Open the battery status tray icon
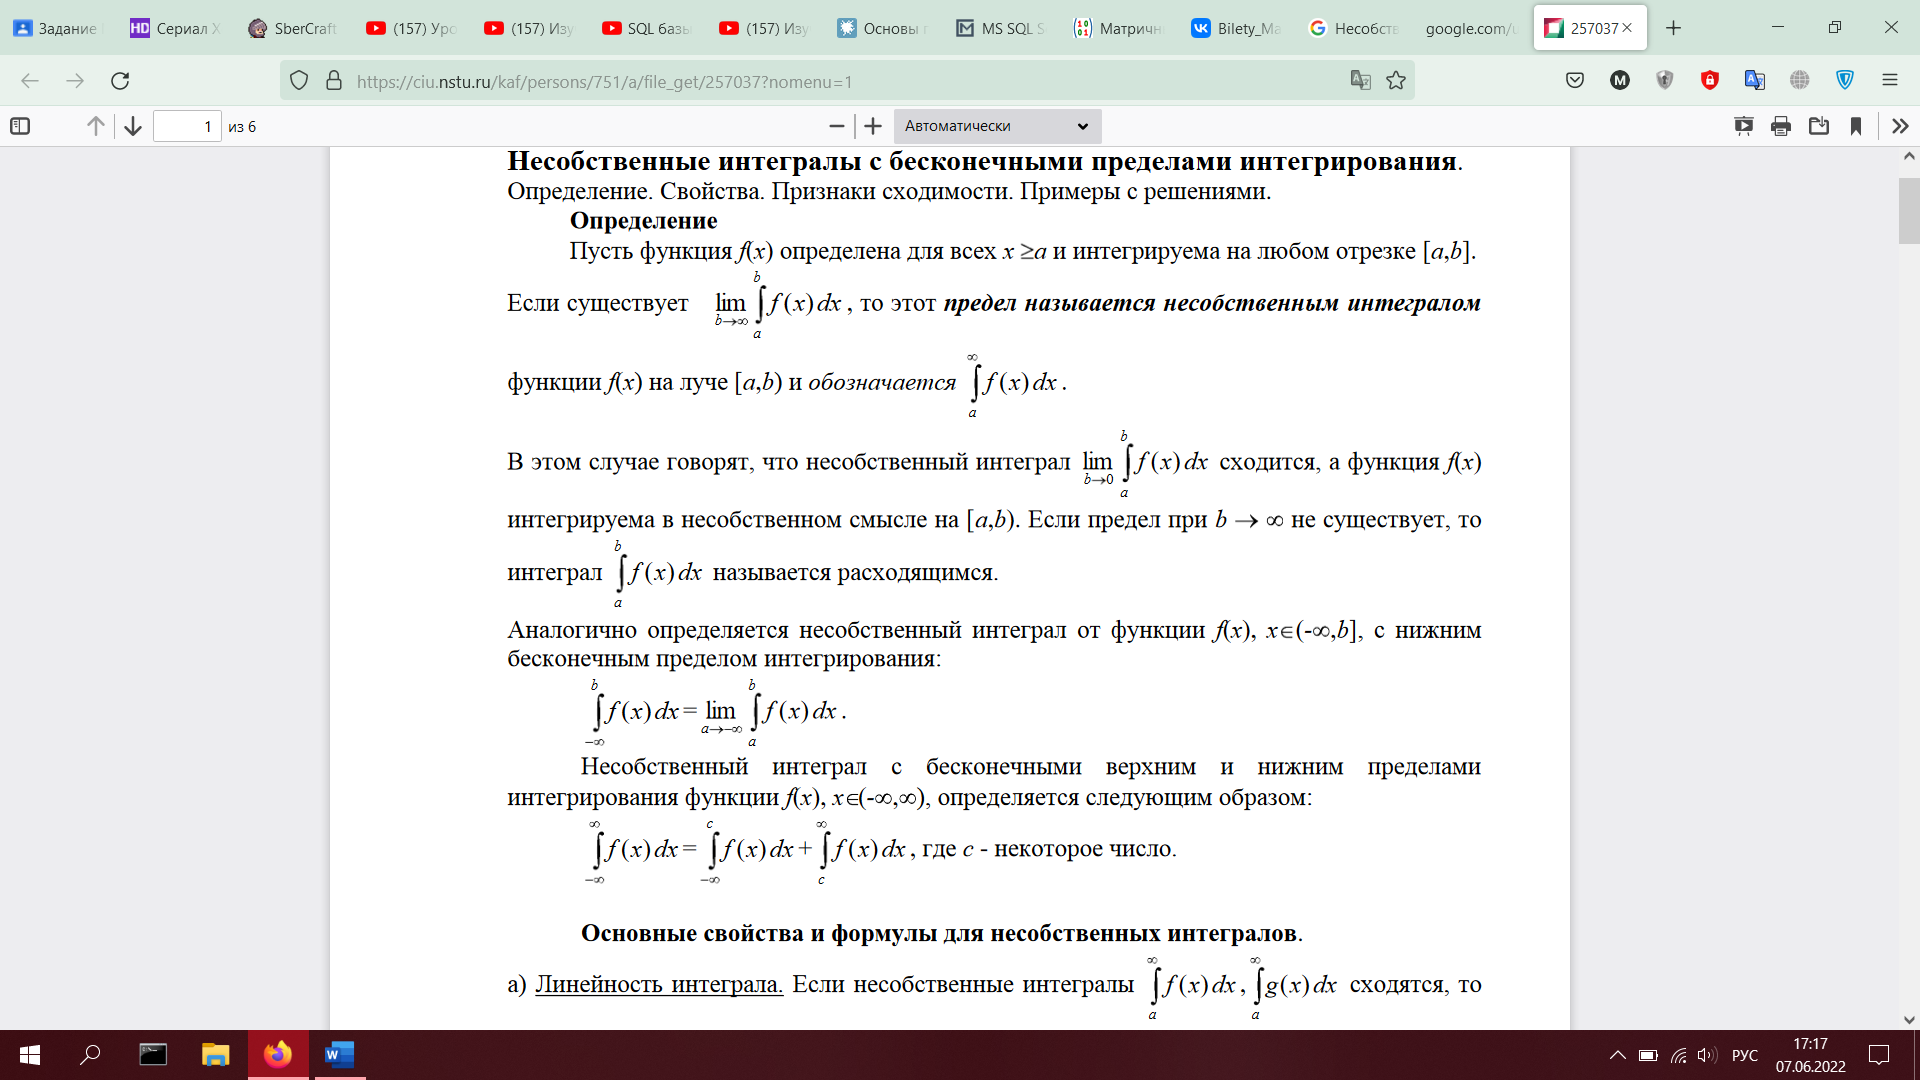The image size is (1920, 1080). (1648, 1055)
